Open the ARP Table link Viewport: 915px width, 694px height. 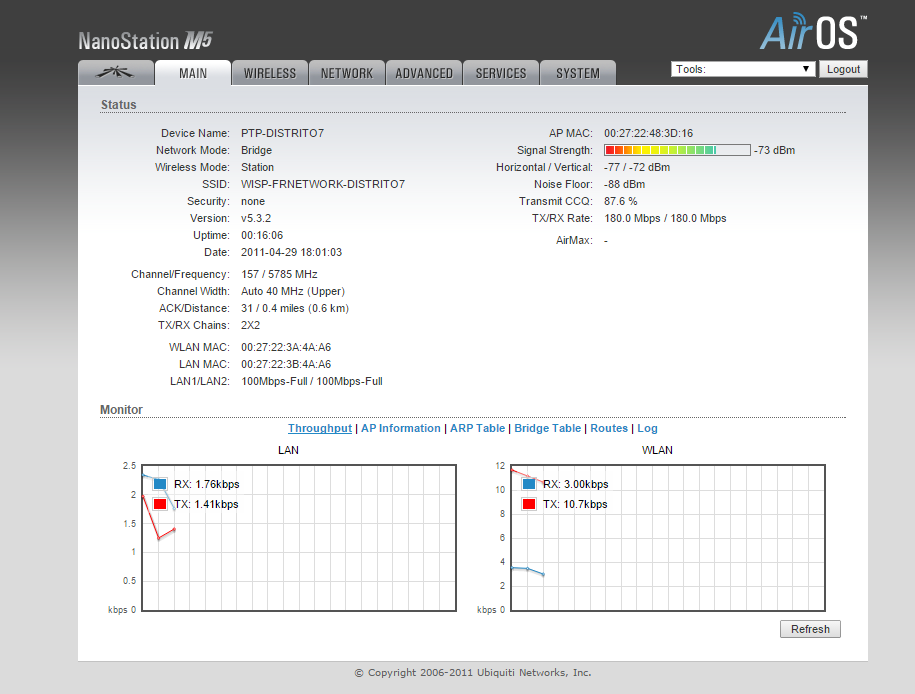(477, 428)
